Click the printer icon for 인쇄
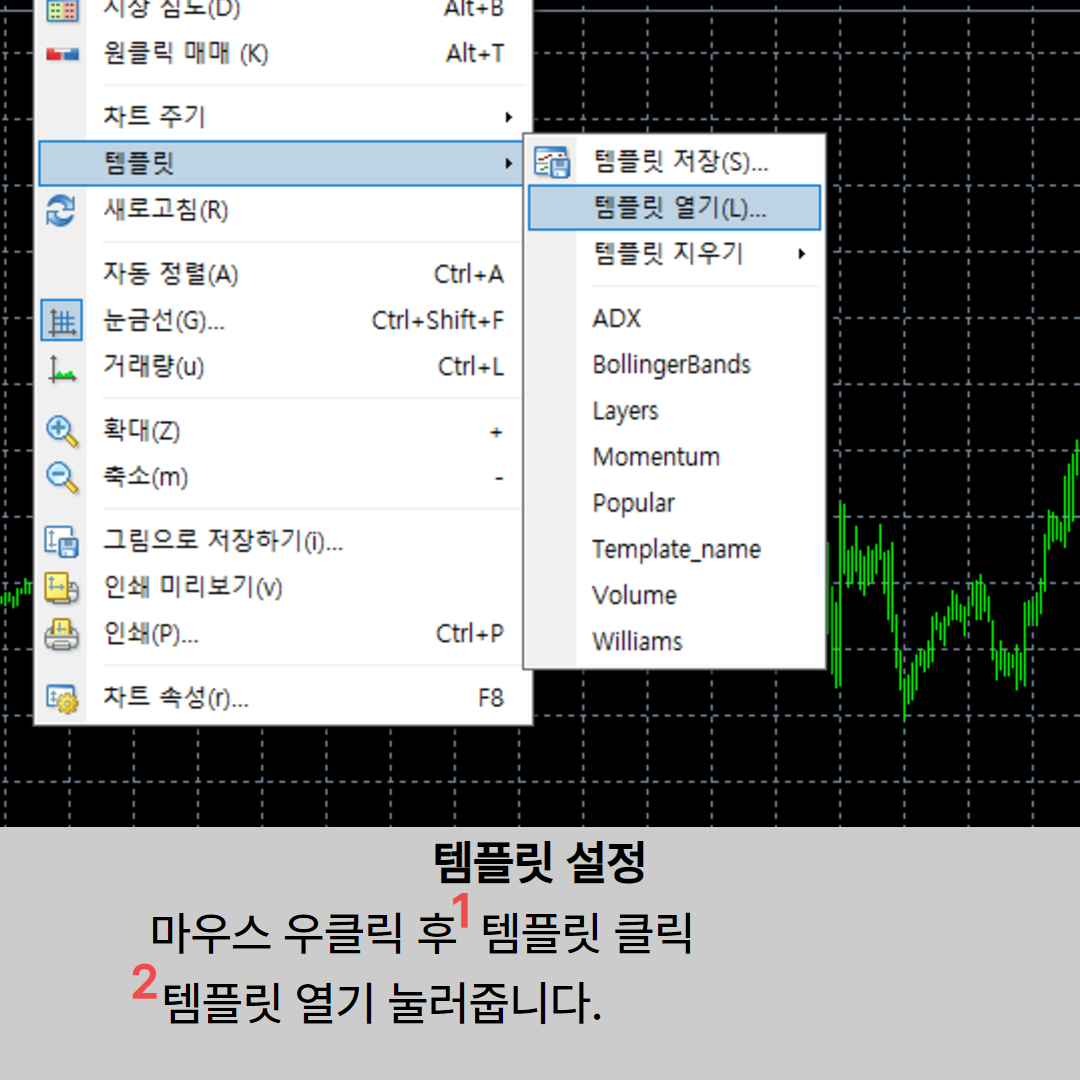 (62, 634)
